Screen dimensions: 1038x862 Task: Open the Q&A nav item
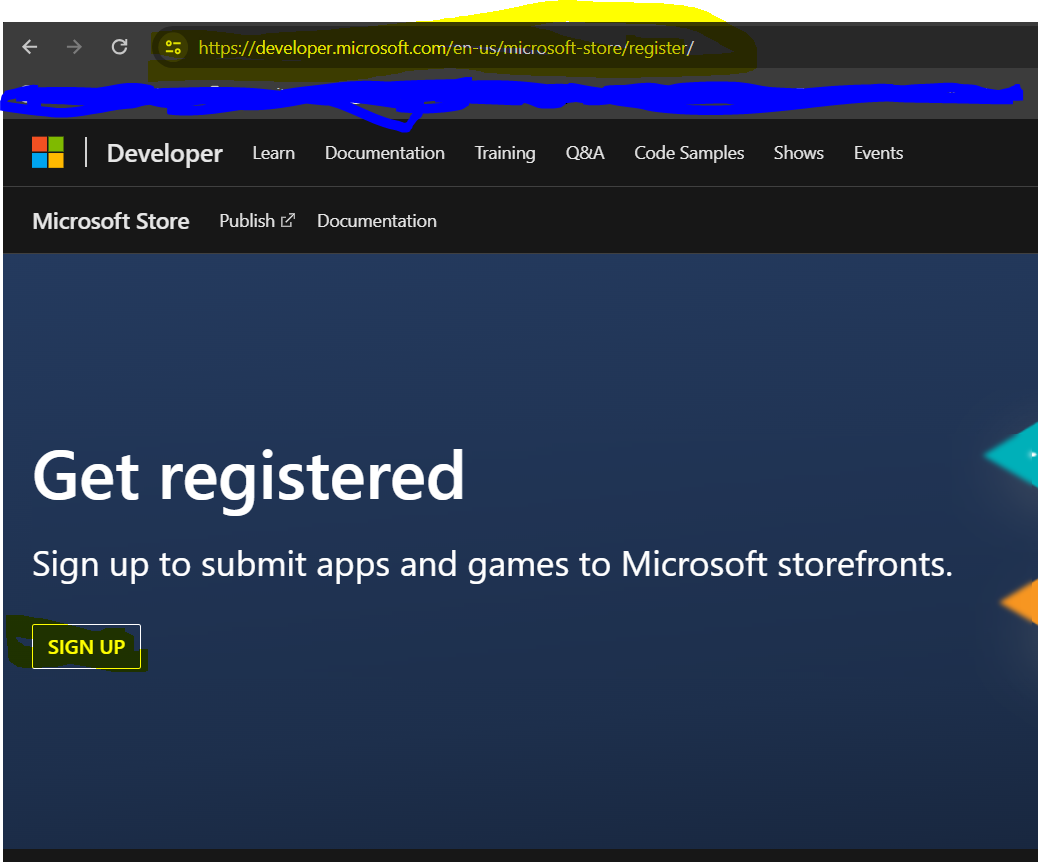tap(585, 153)
